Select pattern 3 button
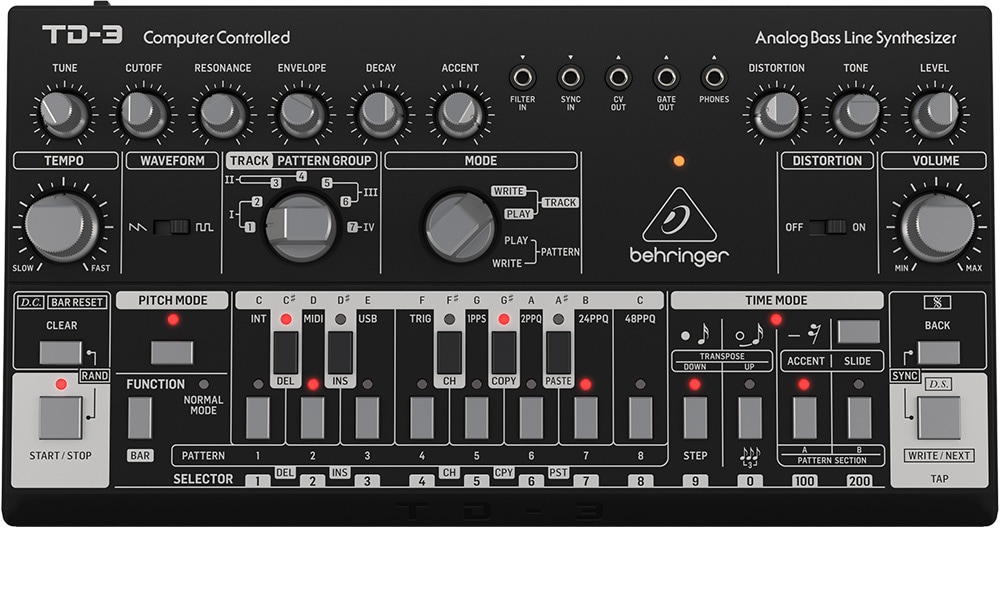Image resolution: width=1000 pixels, height=611 pixels. click(367, 418)
